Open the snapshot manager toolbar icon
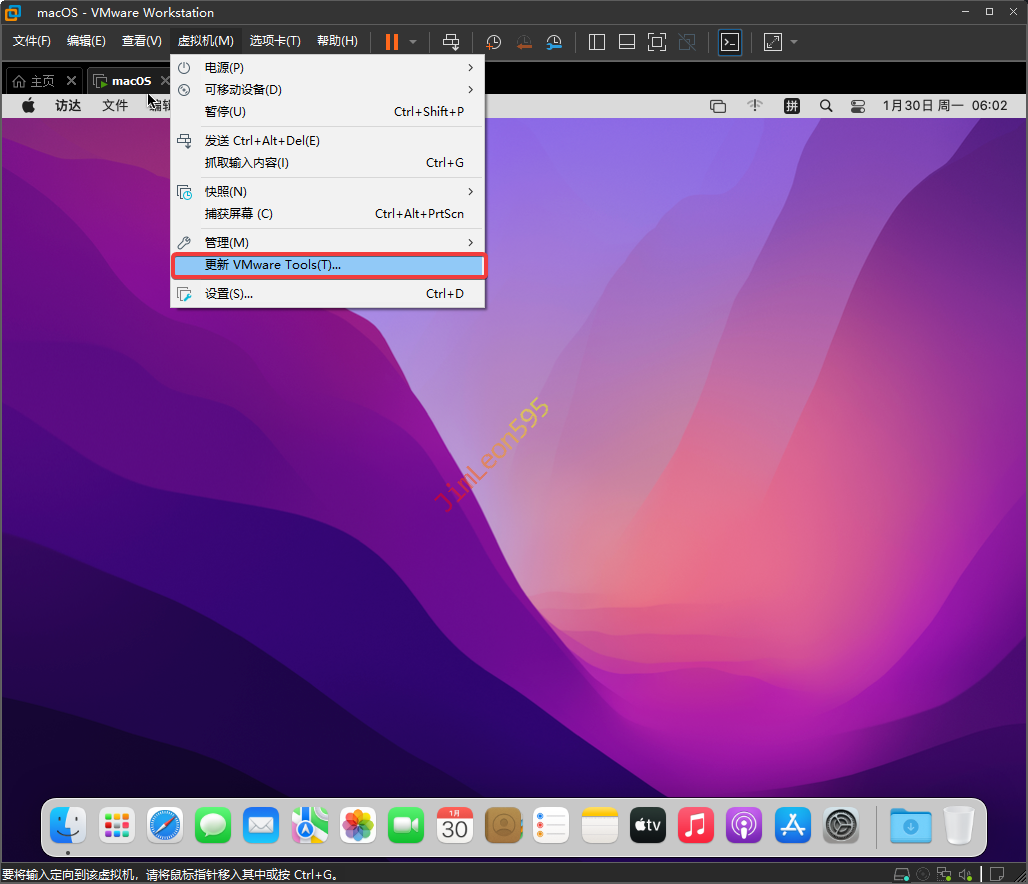Image resolution: width=1028 pixels, height=884 pixels. pyautogui.click(x=554, y=42)
